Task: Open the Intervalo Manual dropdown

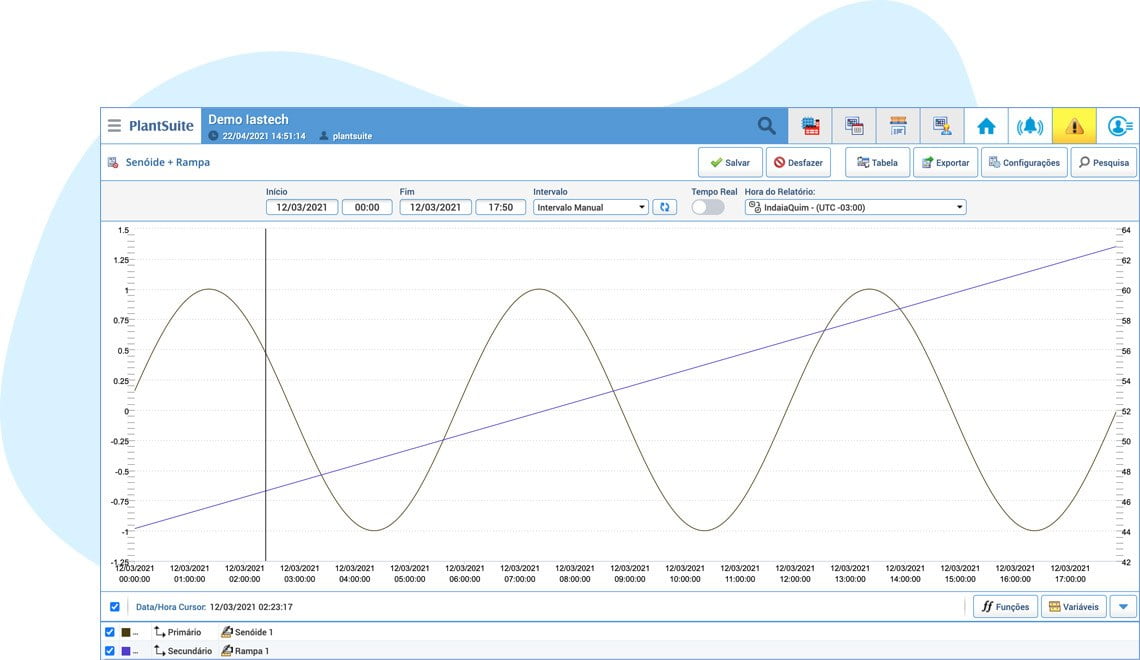Action: point(591,207)
